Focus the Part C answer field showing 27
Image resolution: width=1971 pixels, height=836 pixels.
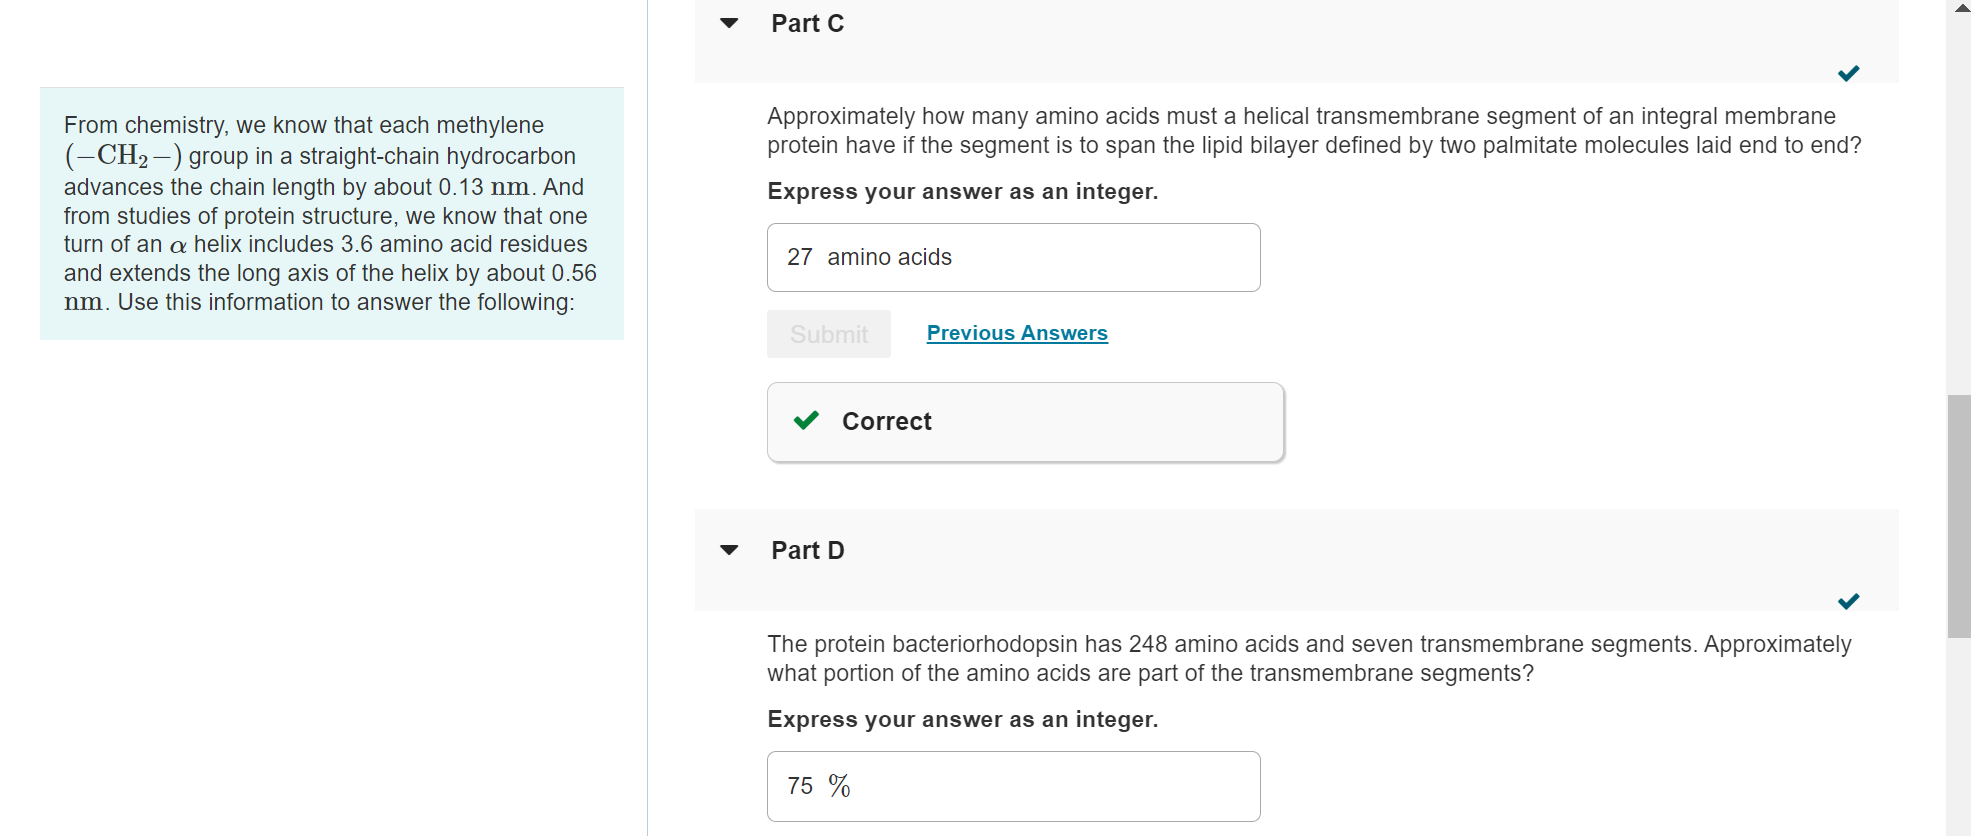[1013, 258]
